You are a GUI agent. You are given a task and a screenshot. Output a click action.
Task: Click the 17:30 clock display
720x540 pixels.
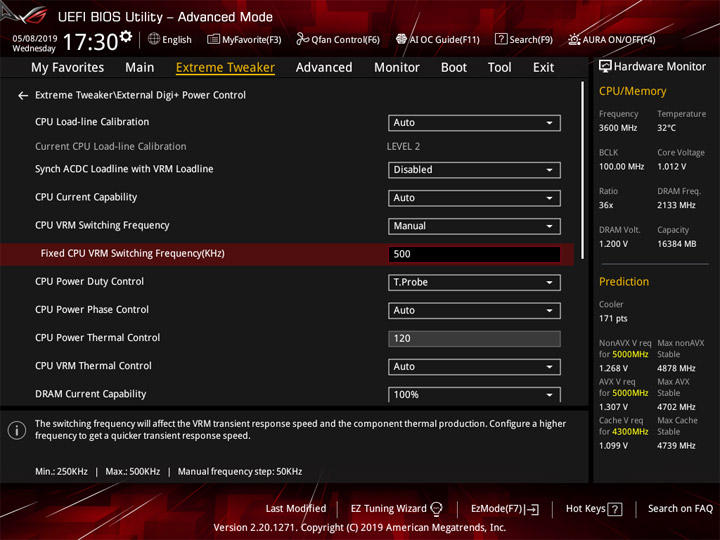(x=90, y=42)
